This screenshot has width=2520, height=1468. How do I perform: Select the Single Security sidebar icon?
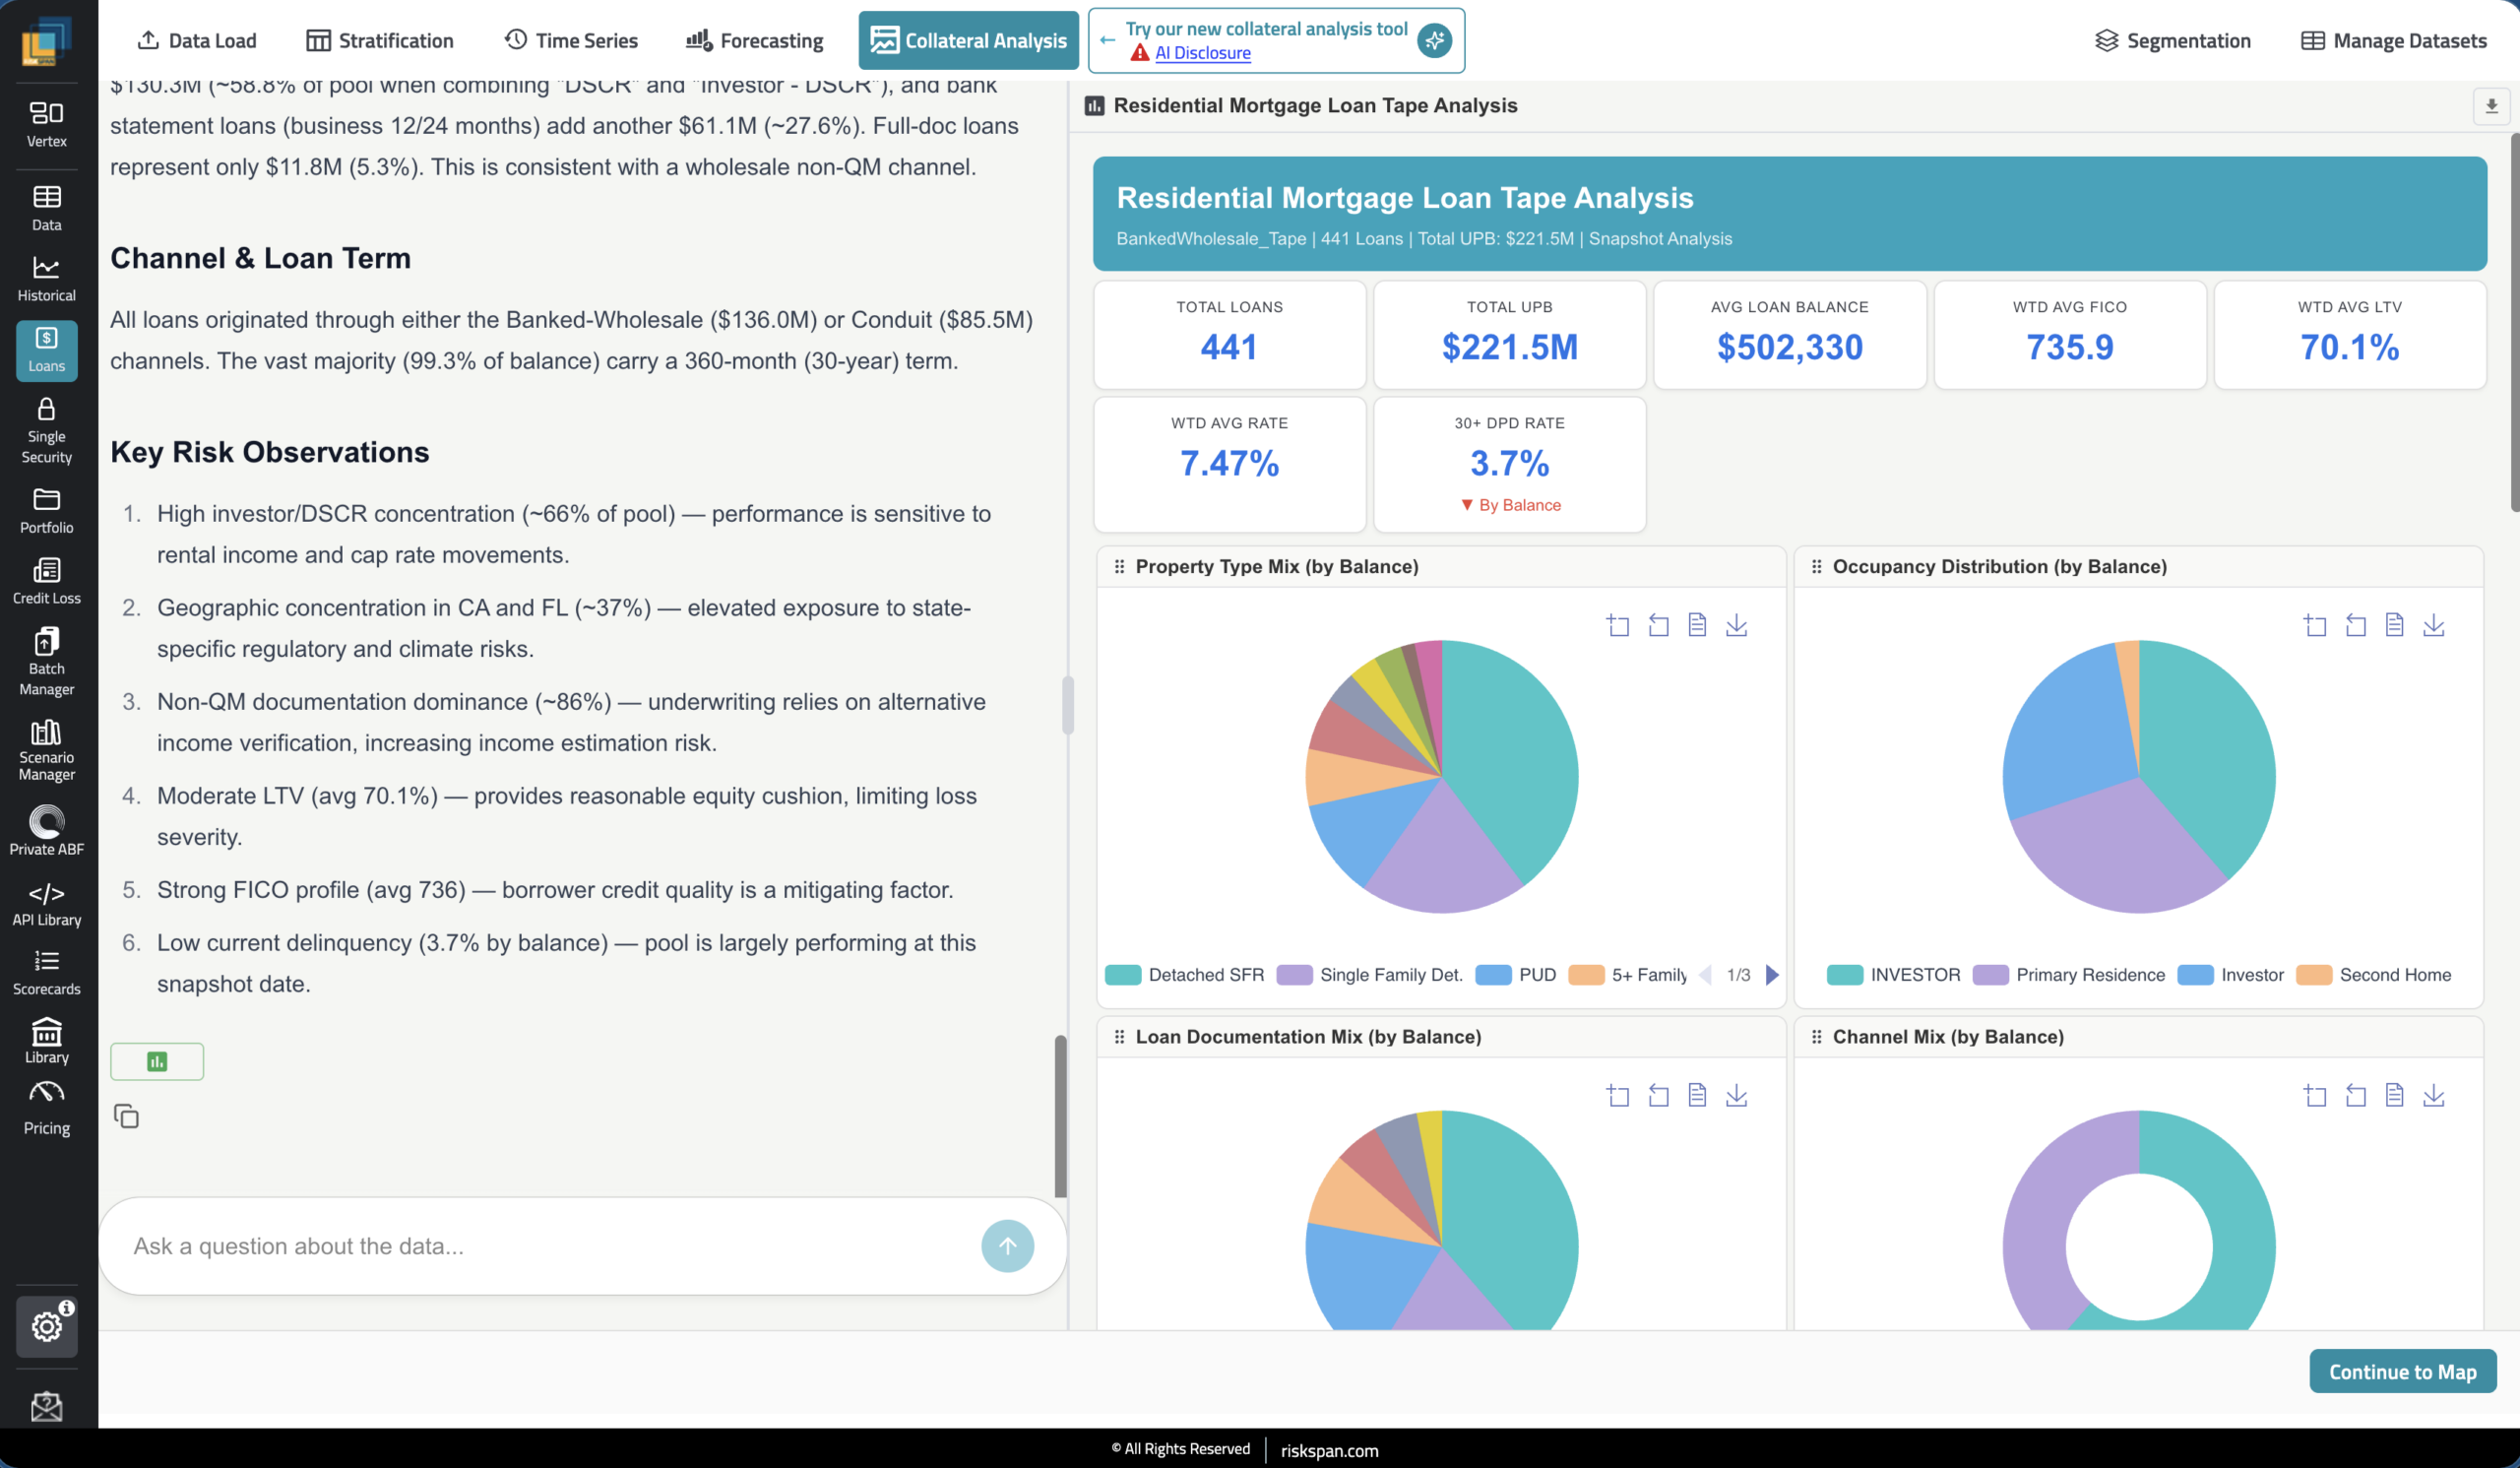(46, 431)
